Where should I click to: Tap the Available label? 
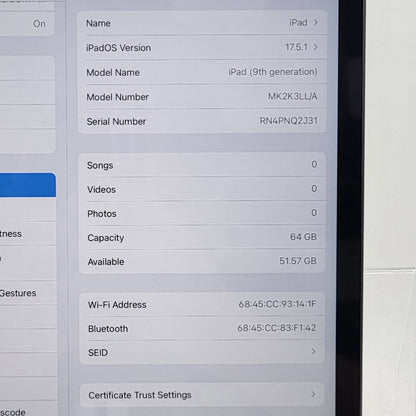pos(106,262)
